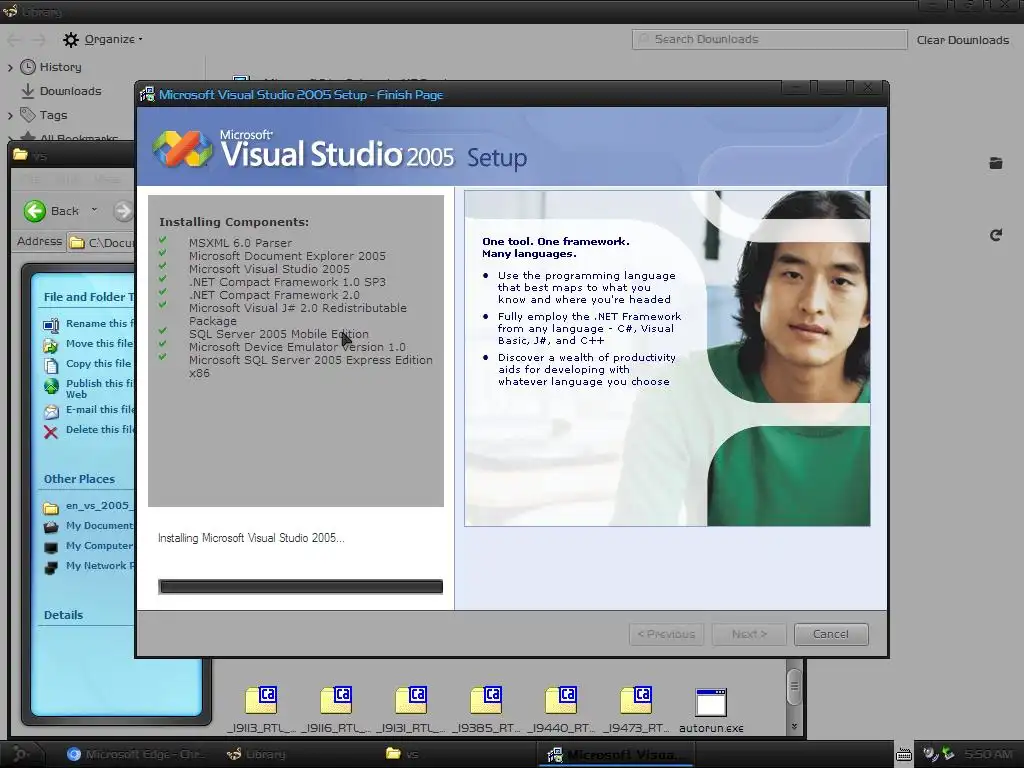Click the Back arrow in Library toolbar
Viewport: 1024px width, 768px height.
click(x=14, y=40)
